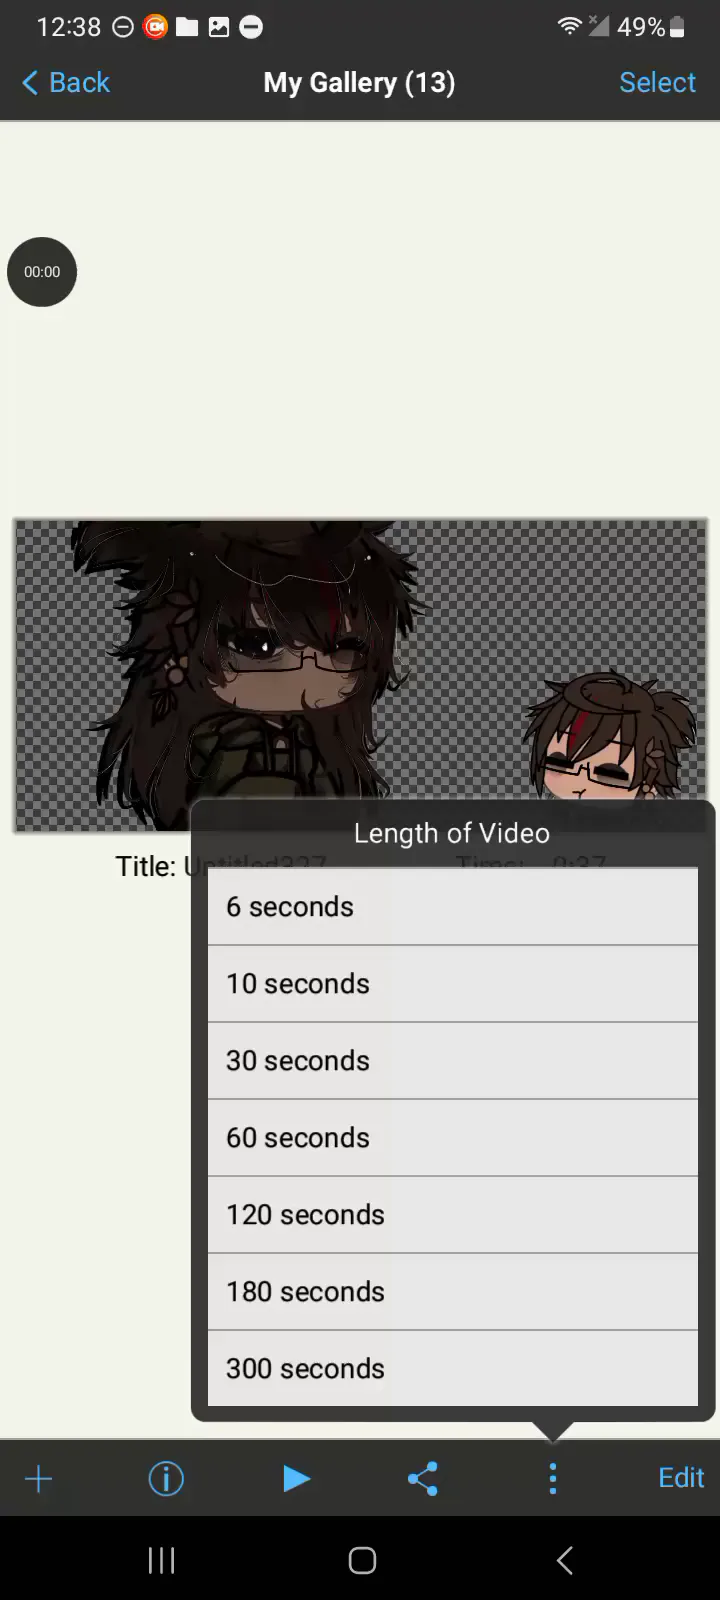Open the three-dot more options menu
Screen dimensions: 720x1600
click(553, 1478)
